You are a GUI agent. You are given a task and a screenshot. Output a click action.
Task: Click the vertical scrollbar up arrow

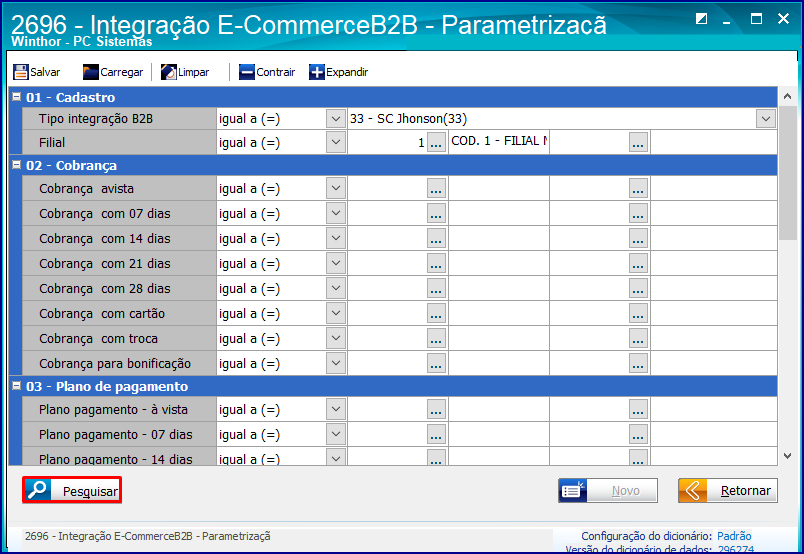coord(788,96)
